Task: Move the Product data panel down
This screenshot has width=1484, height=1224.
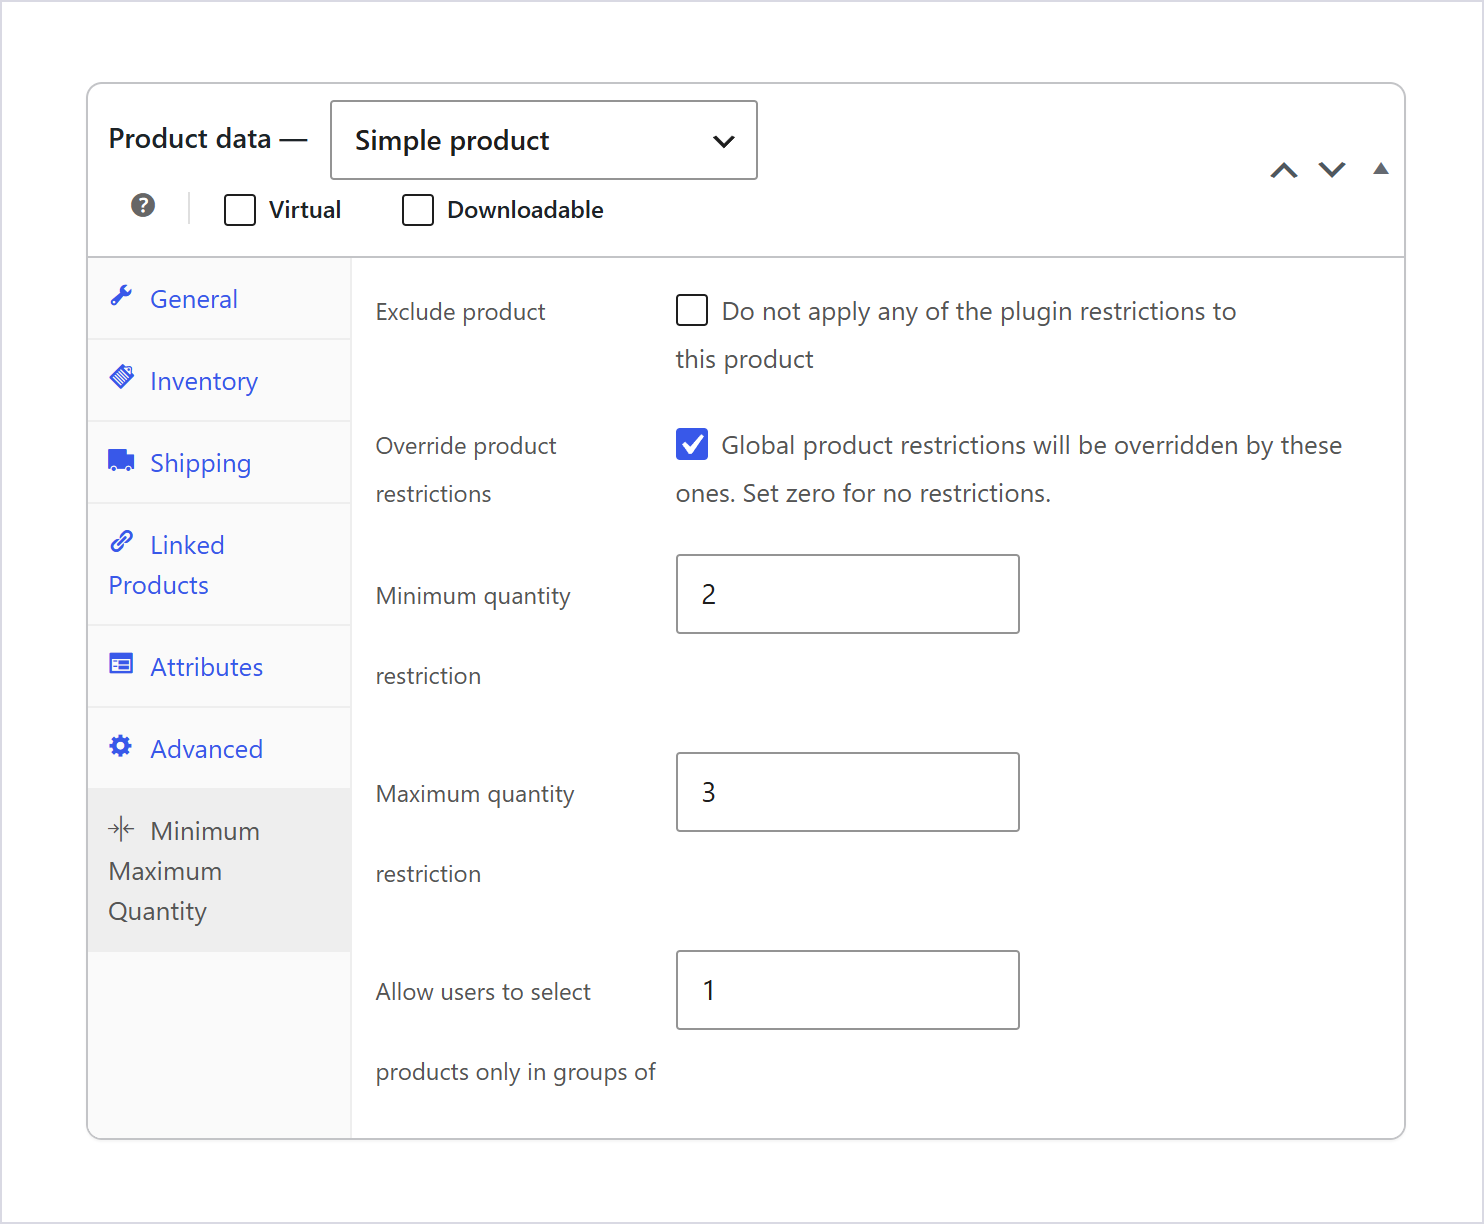Action: click(x=1332, y=170)
